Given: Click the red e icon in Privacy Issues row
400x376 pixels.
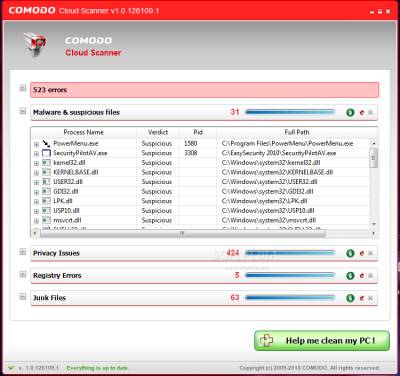Looking at the screenshot, I should click(361, 253).
